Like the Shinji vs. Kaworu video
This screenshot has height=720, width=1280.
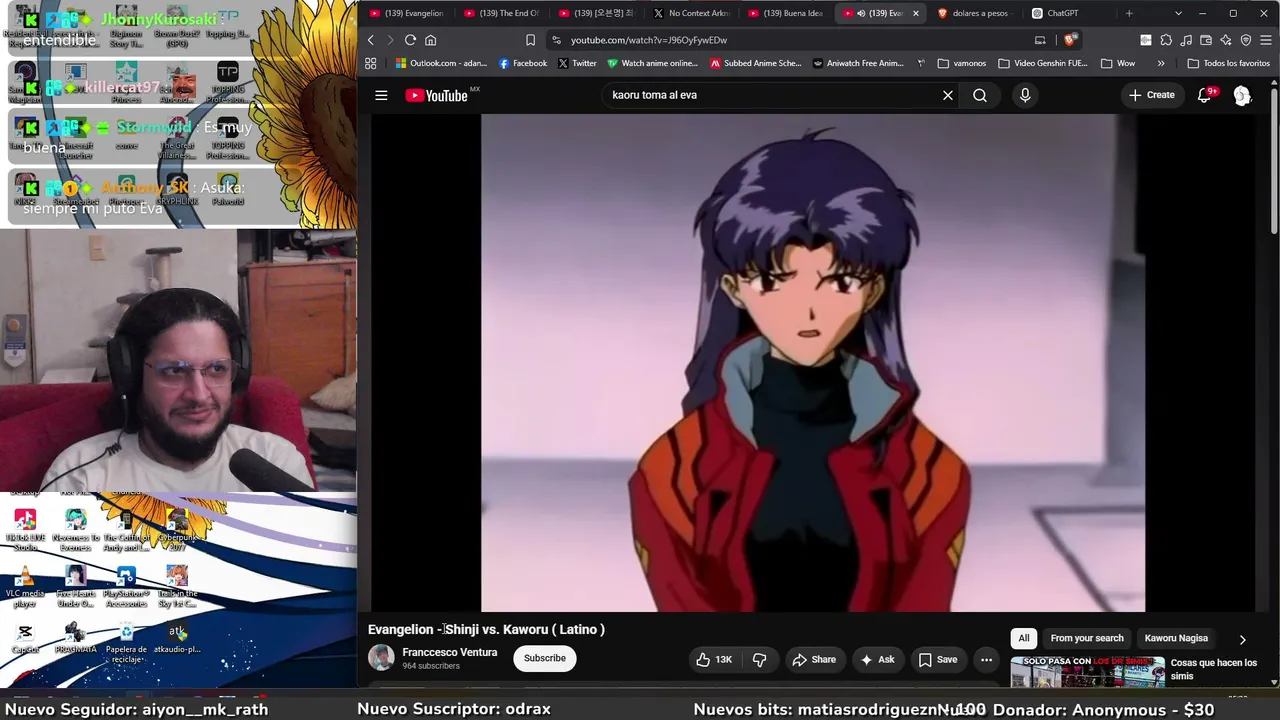(714, 660)
